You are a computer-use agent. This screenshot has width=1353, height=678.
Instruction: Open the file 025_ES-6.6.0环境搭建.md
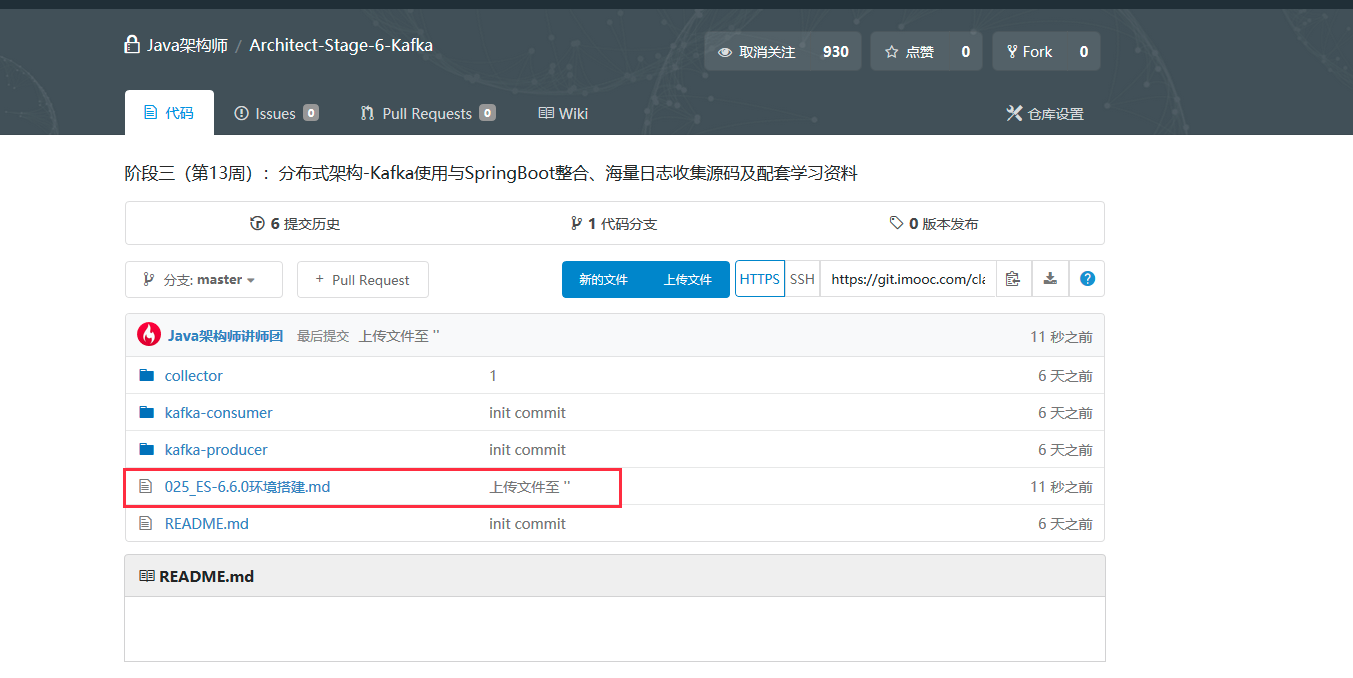point(247,487)
